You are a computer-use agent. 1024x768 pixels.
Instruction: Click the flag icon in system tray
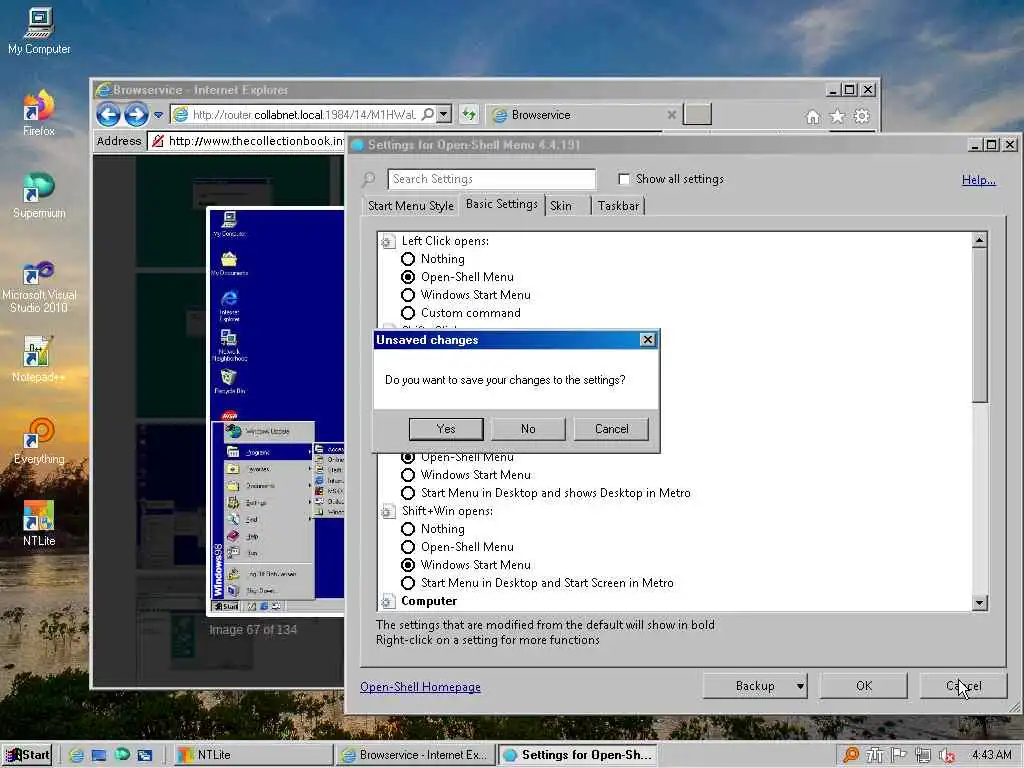(x=899, y=755)
